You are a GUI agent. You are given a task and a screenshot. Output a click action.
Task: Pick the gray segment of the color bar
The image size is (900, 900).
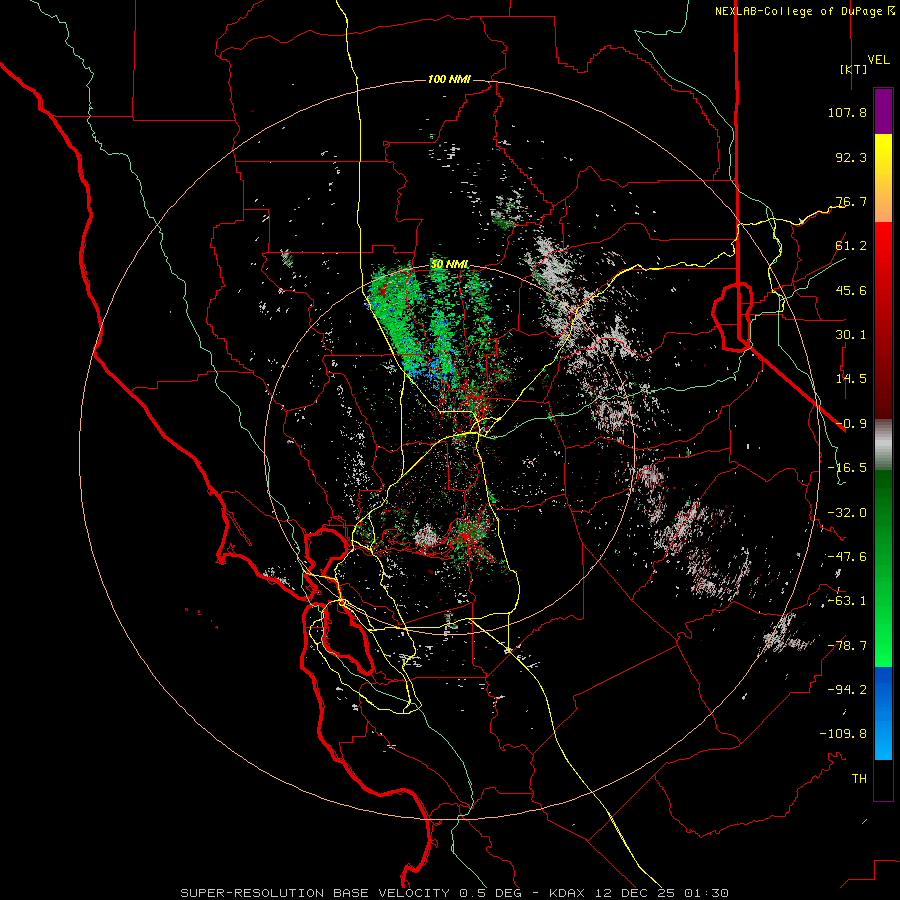point(883,443)
